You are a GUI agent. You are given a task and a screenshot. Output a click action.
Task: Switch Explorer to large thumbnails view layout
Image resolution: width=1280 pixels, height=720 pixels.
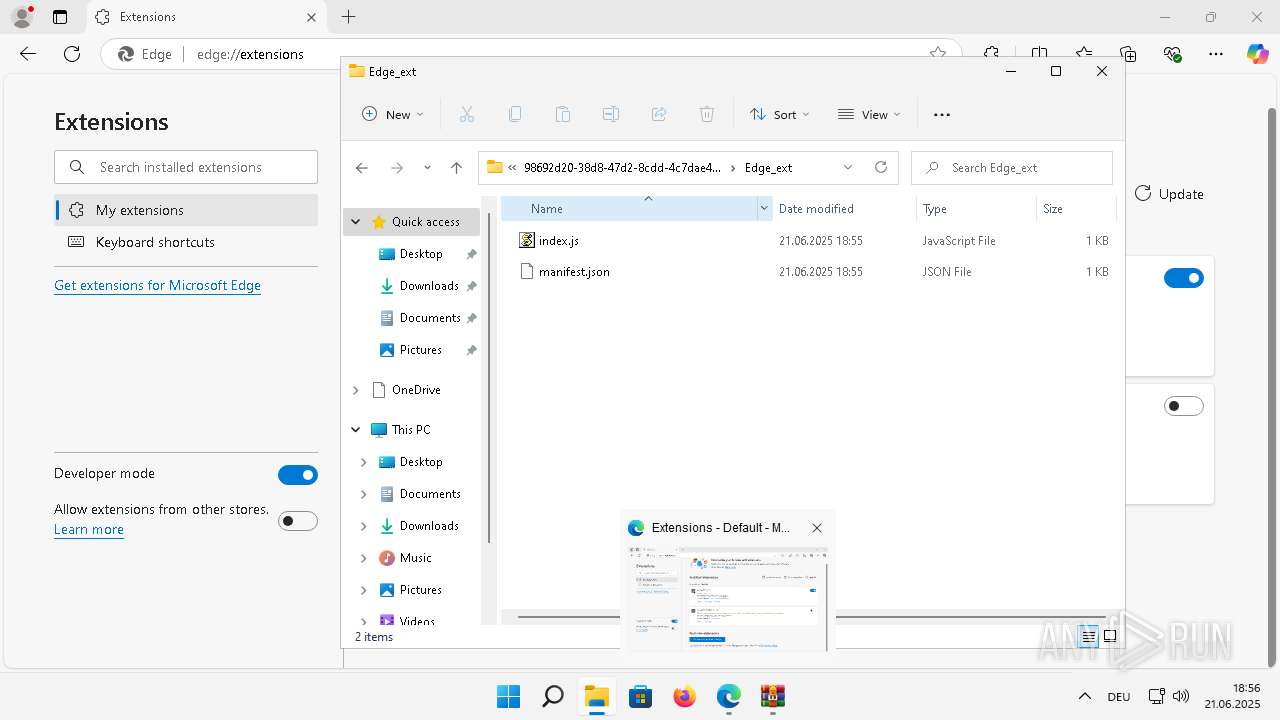point(1110,636)
